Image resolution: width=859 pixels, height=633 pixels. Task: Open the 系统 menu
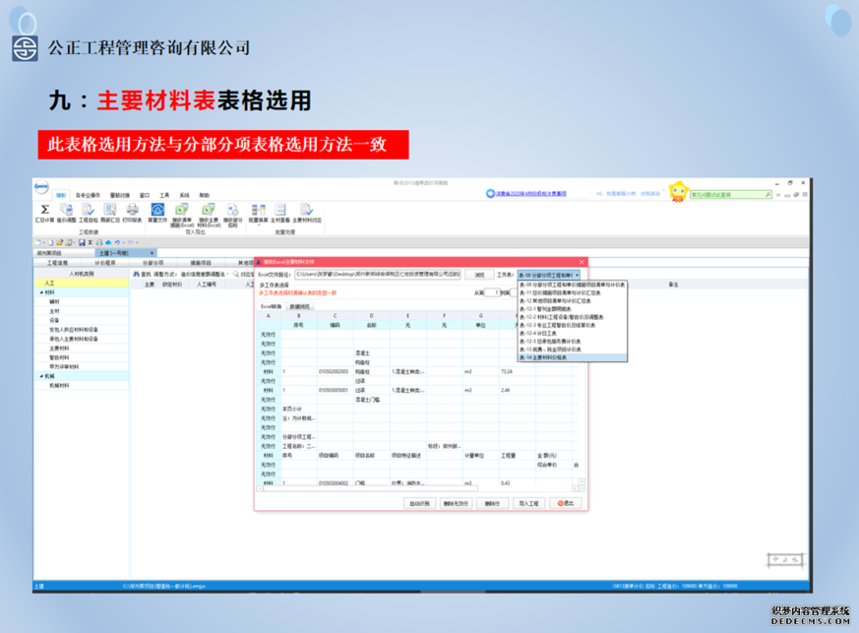tap(185, 195)
